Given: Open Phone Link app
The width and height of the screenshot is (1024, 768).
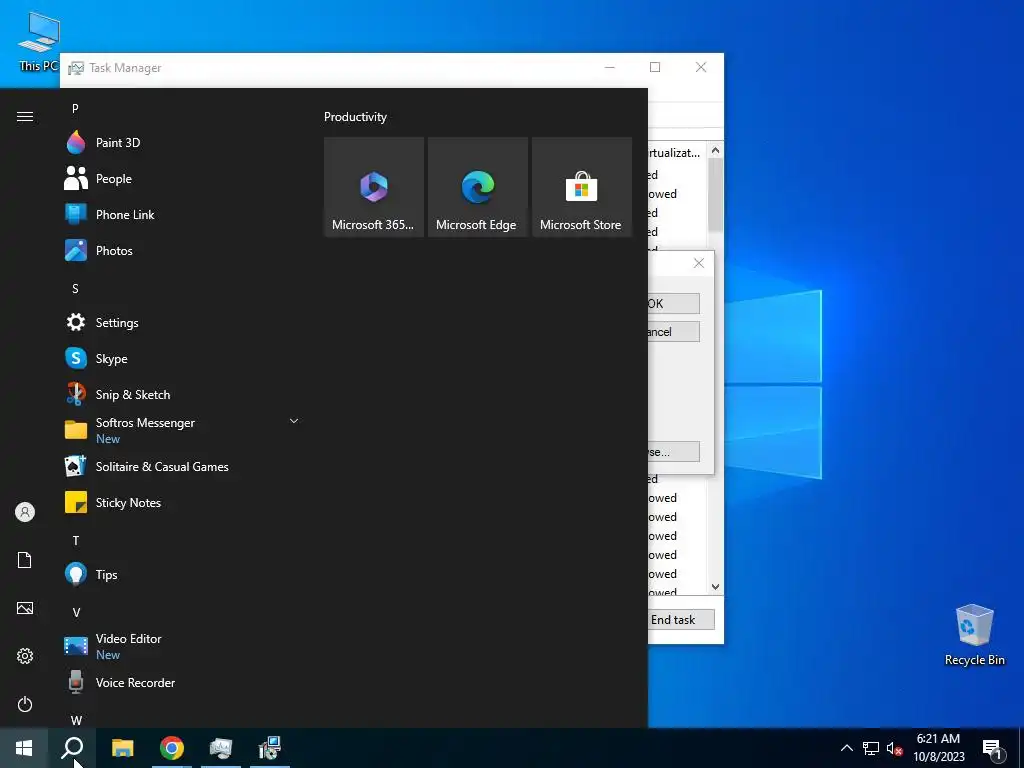Looking at the screenshot, I should pyautogui.click(x=183, y=214).
